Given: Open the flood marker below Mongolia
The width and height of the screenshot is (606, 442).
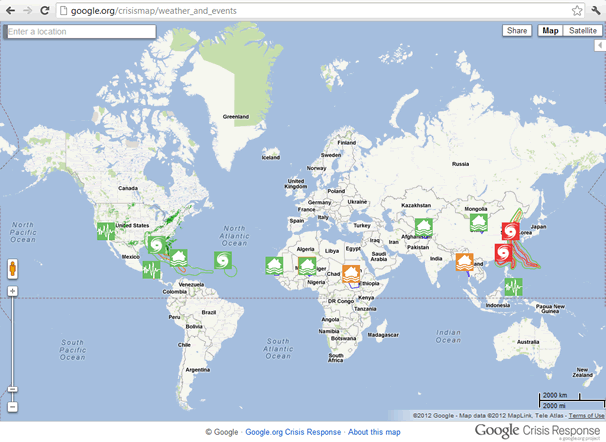Looking at the screenshot, I should point(478,223).
